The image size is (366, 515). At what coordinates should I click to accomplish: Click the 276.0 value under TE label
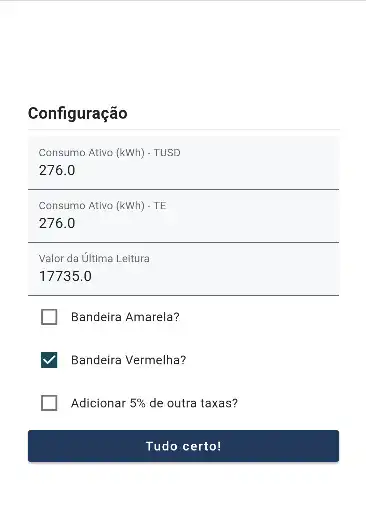(x=57, y=223)
